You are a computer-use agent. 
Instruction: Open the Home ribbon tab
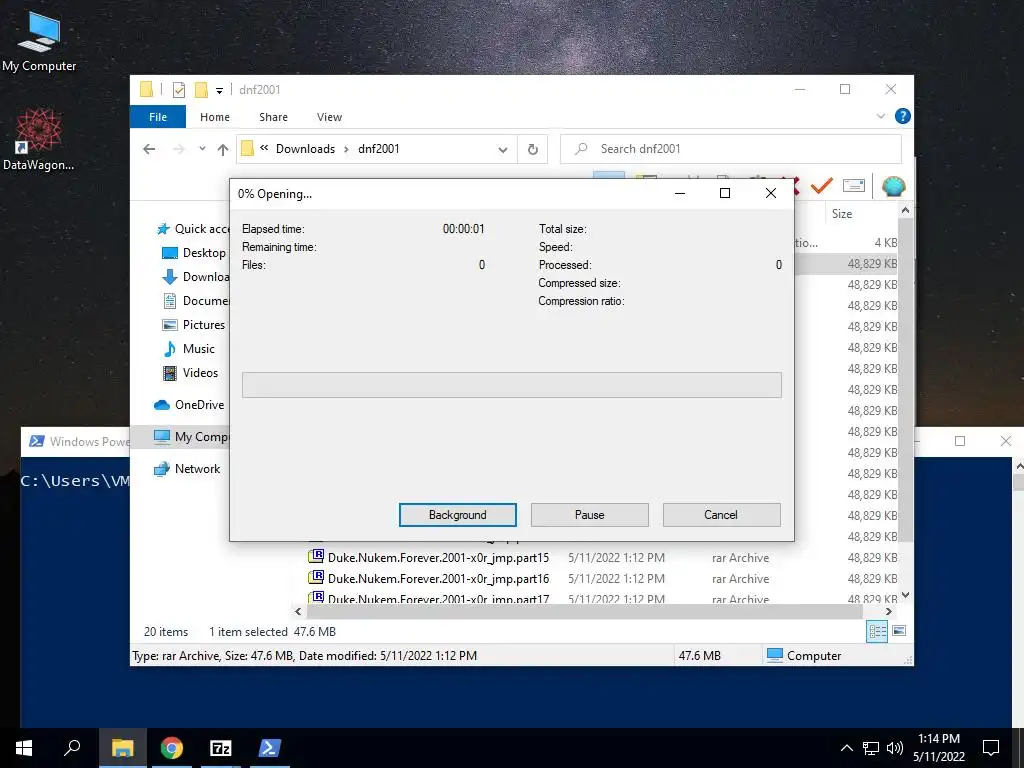coord(215,117)
